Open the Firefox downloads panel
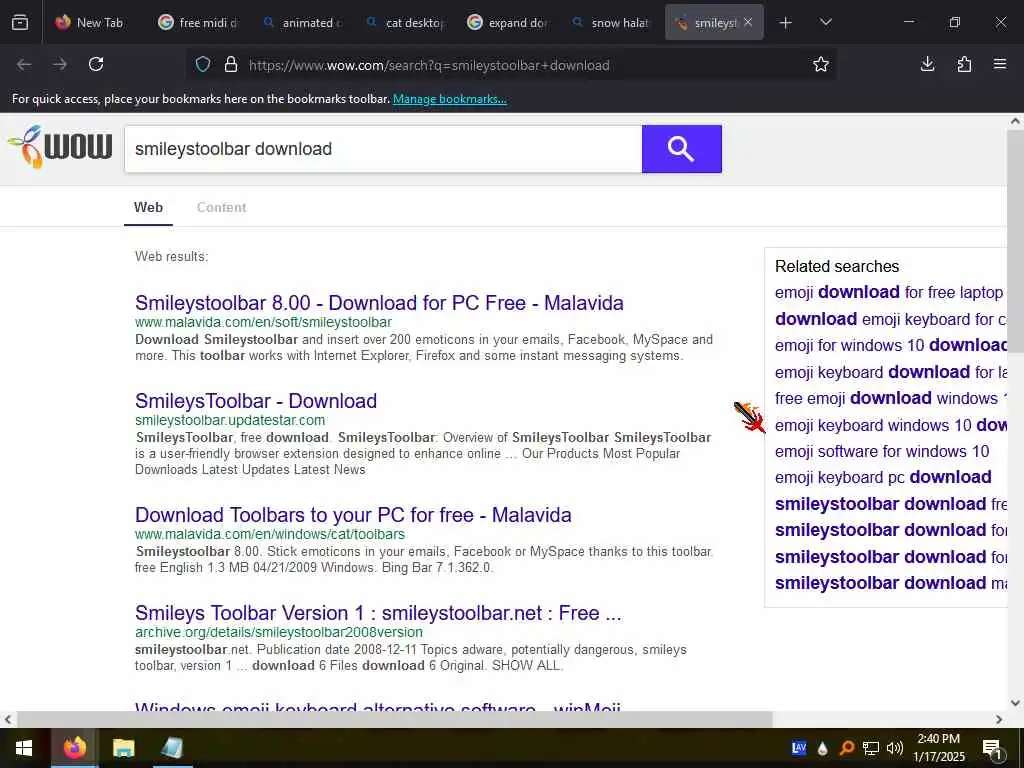Image resolution: width=1024 pixels, height=768 pixels. [x=927, y=64]
